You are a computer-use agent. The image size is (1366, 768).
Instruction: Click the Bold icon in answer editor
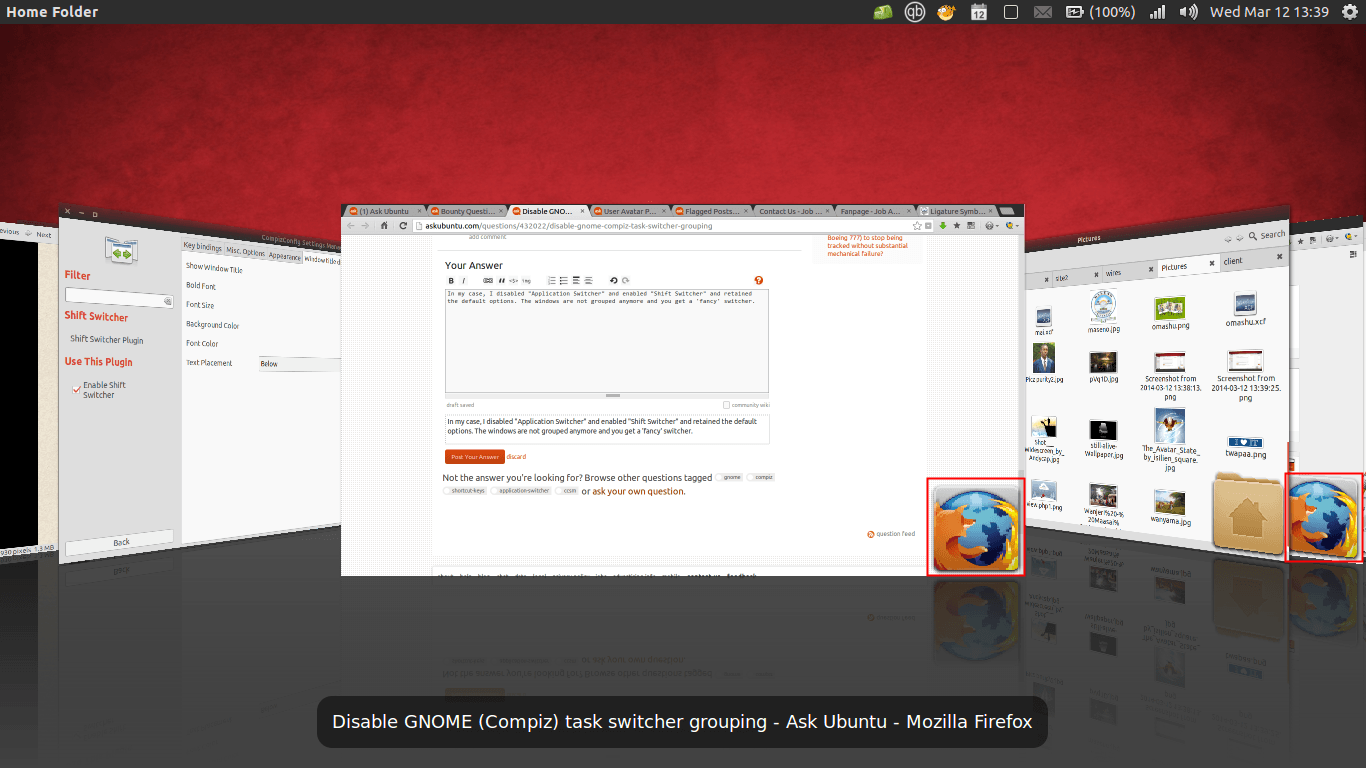click(x=451, y=280)
